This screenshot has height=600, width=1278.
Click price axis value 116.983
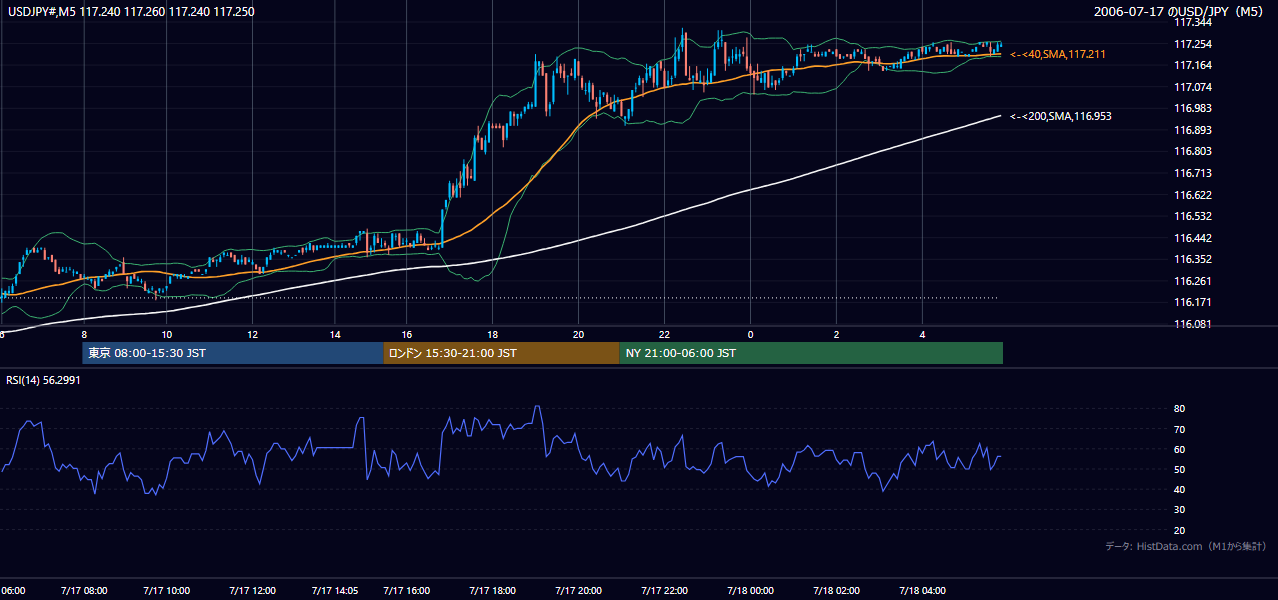tap(1193, 108)
